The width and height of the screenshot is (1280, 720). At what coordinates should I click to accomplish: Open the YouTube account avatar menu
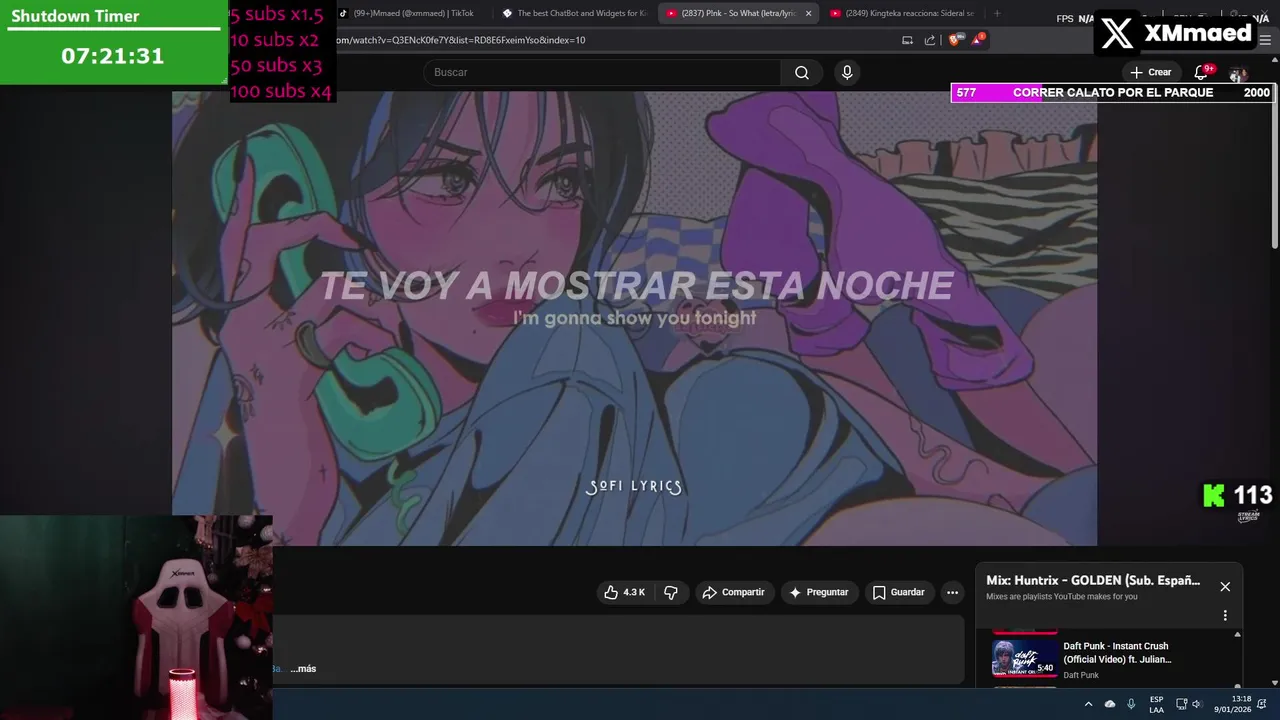pyautogui.click(x=1238, y=73)
